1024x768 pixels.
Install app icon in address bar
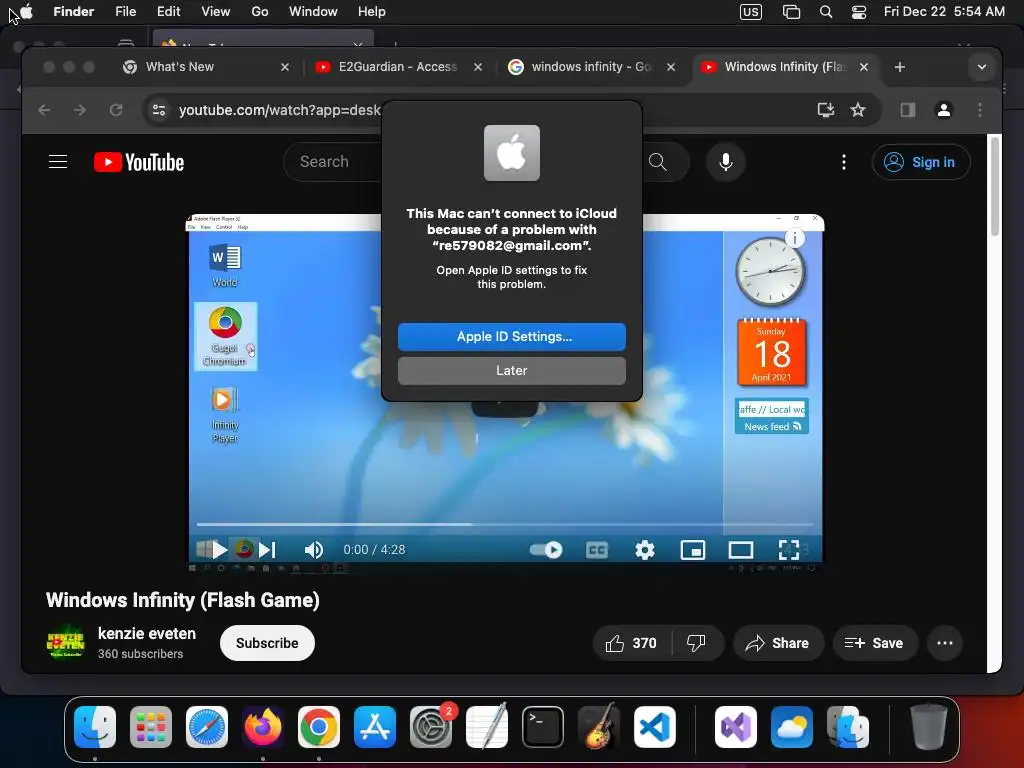[x=826, y=110]
